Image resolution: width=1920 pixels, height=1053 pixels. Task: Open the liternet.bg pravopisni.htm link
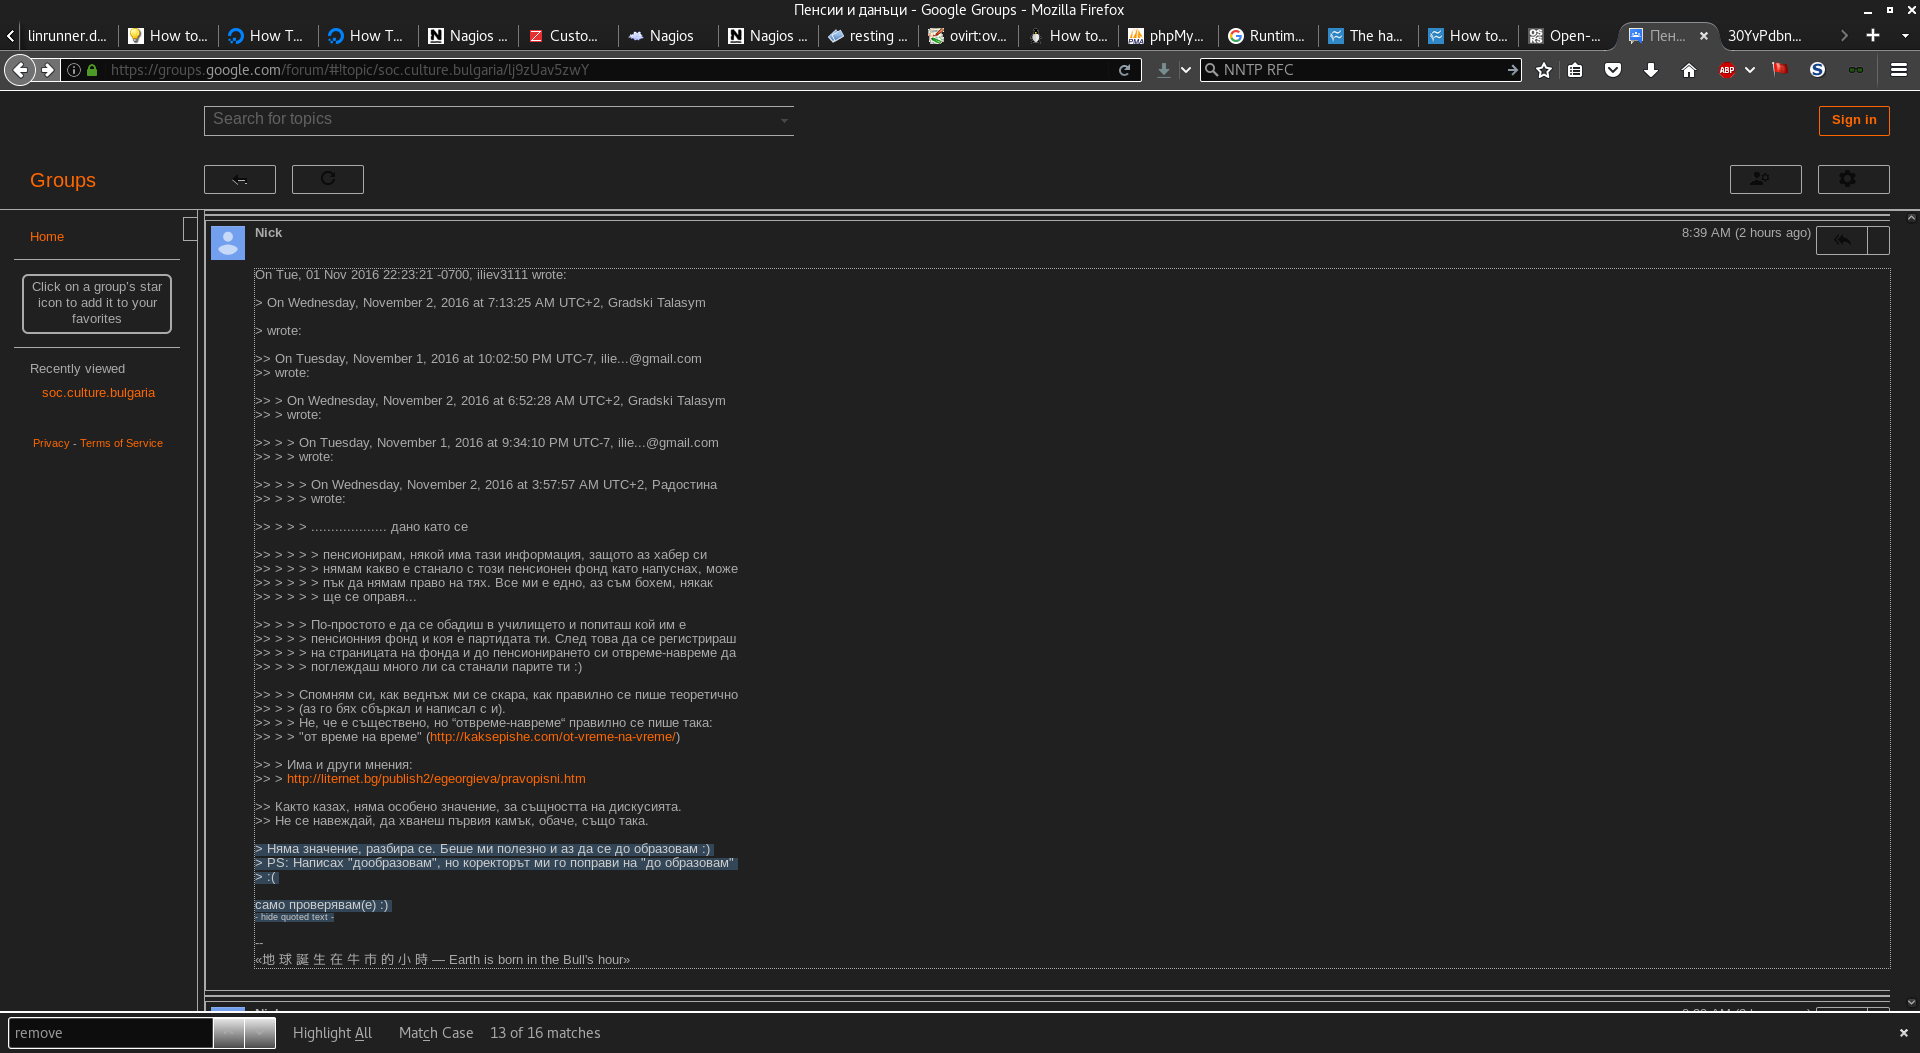click(x=436, y=779)
